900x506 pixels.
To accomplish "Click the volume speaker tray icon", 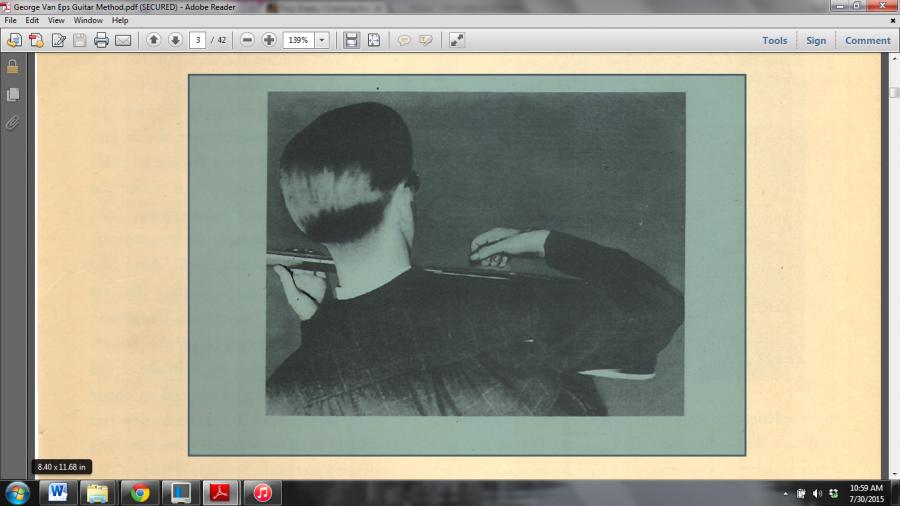I will (x=818, y=493).
